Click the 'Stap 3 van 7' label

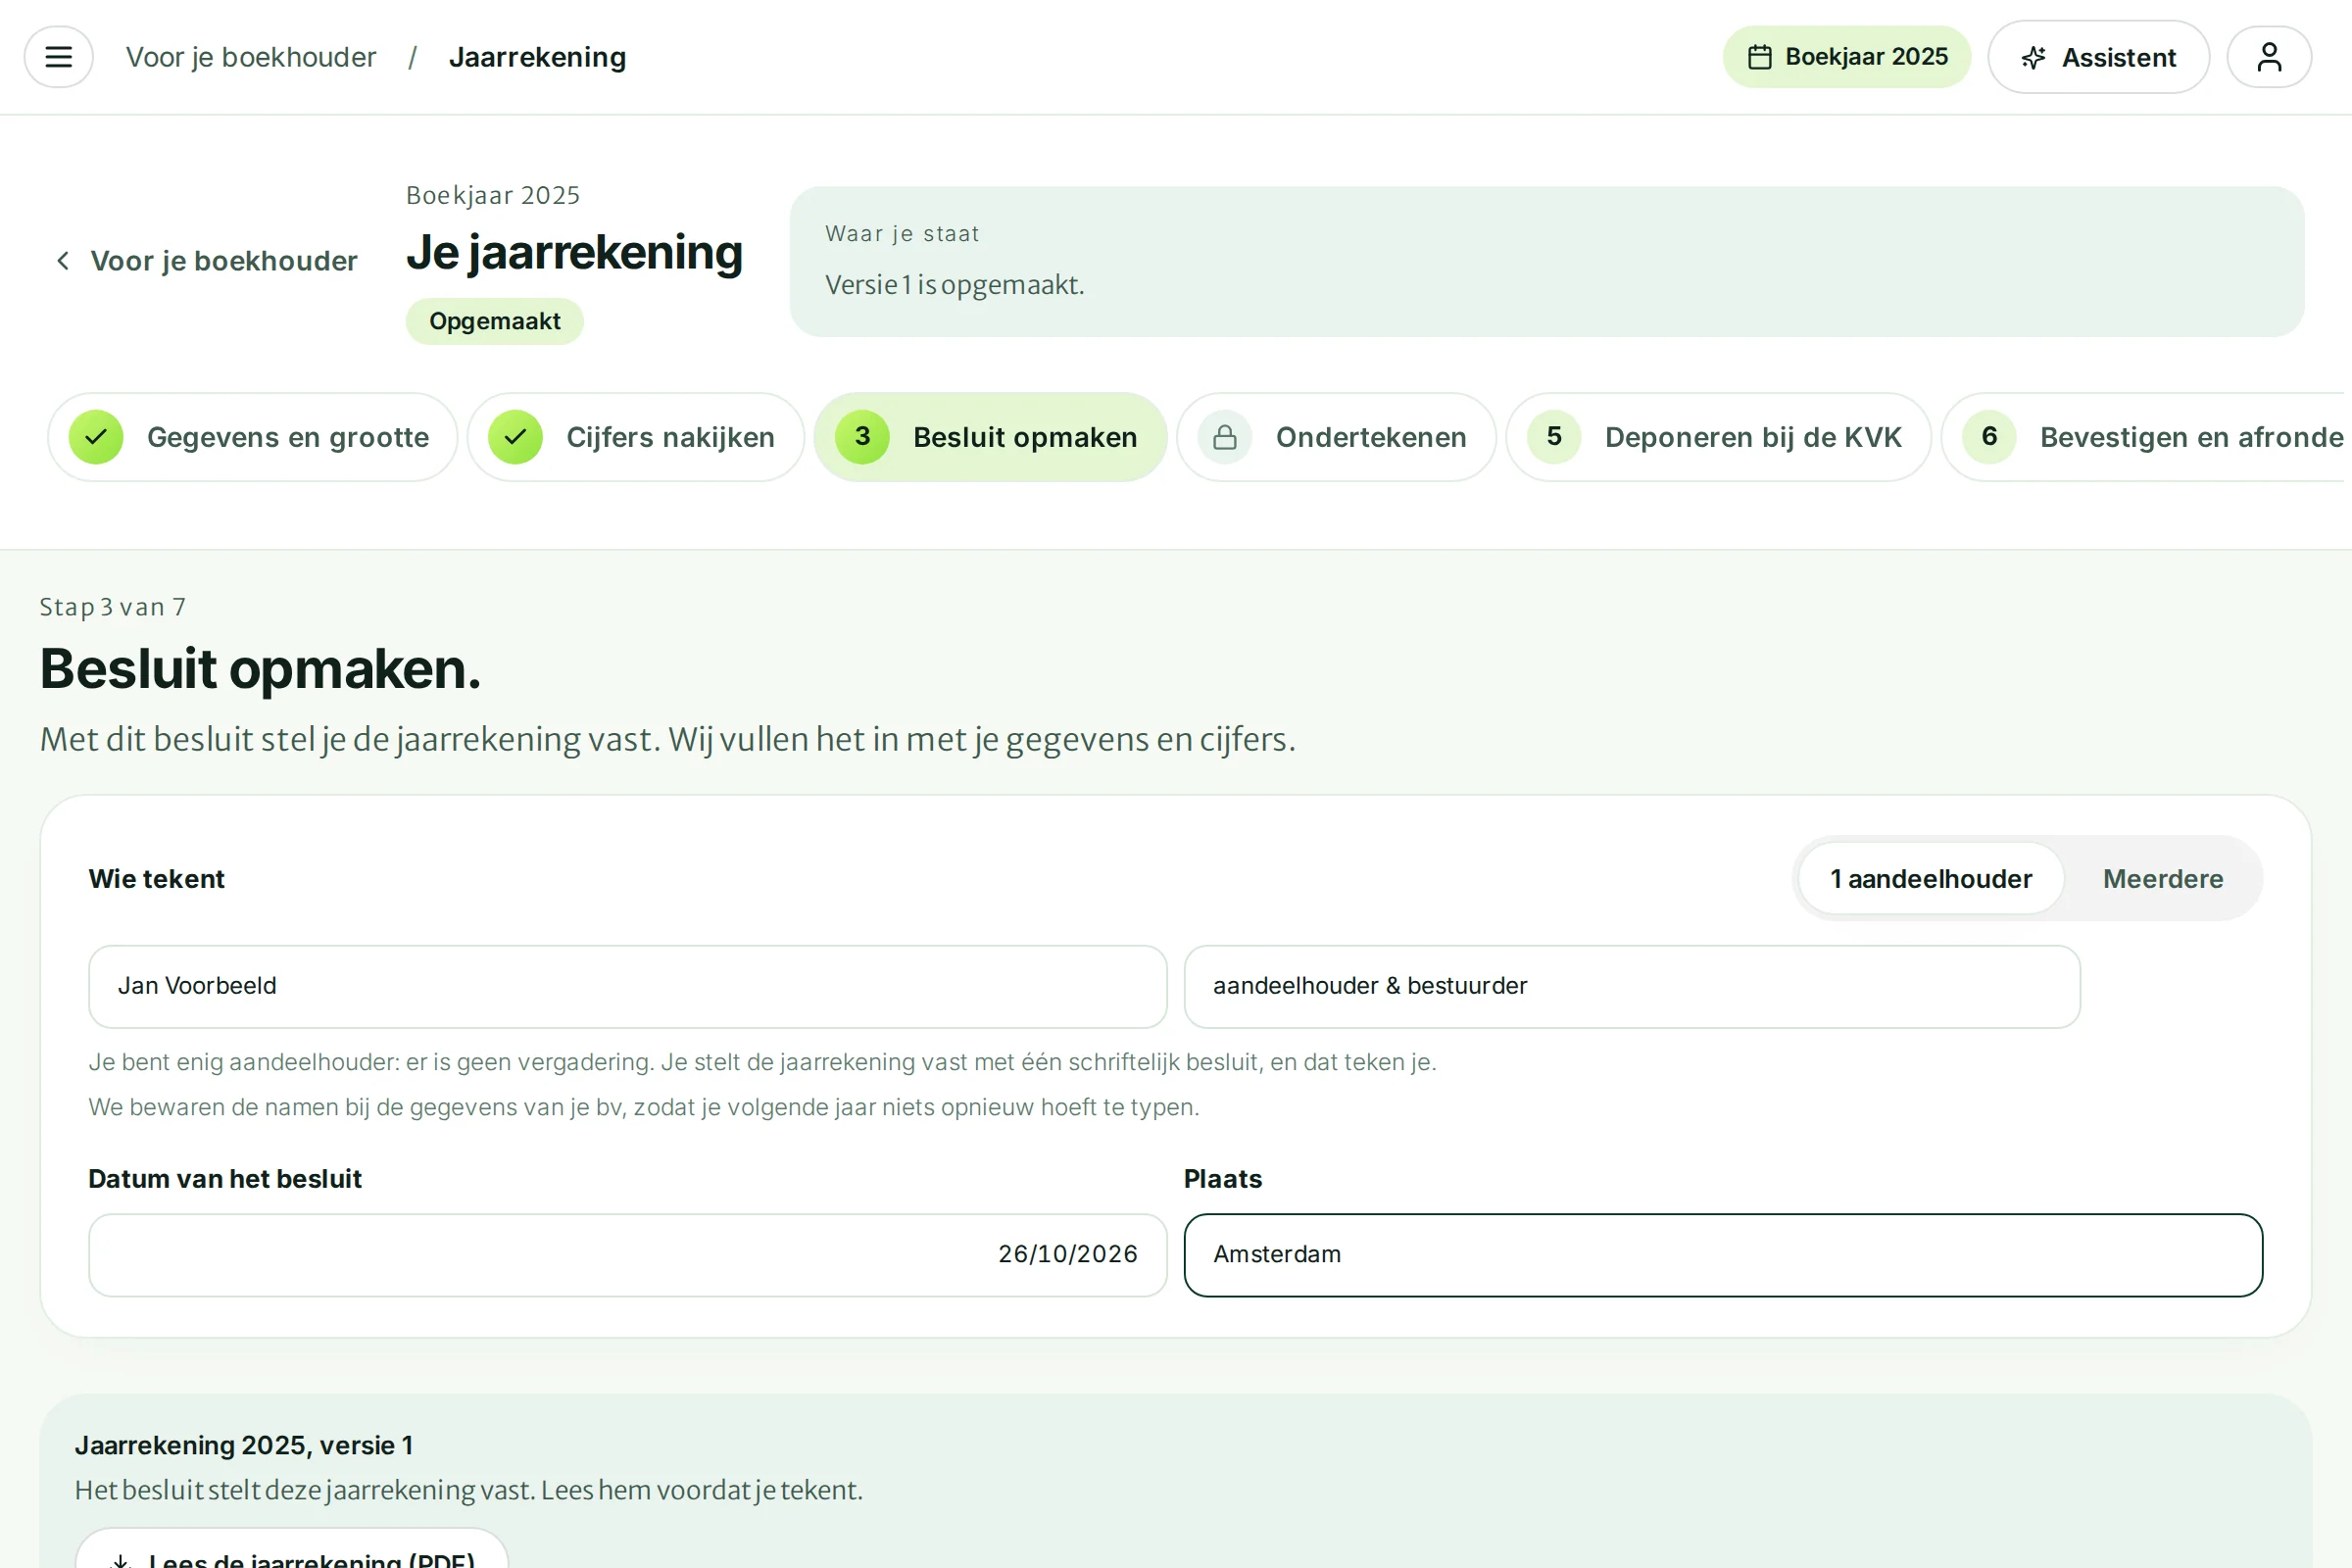[x=113, y=607]
